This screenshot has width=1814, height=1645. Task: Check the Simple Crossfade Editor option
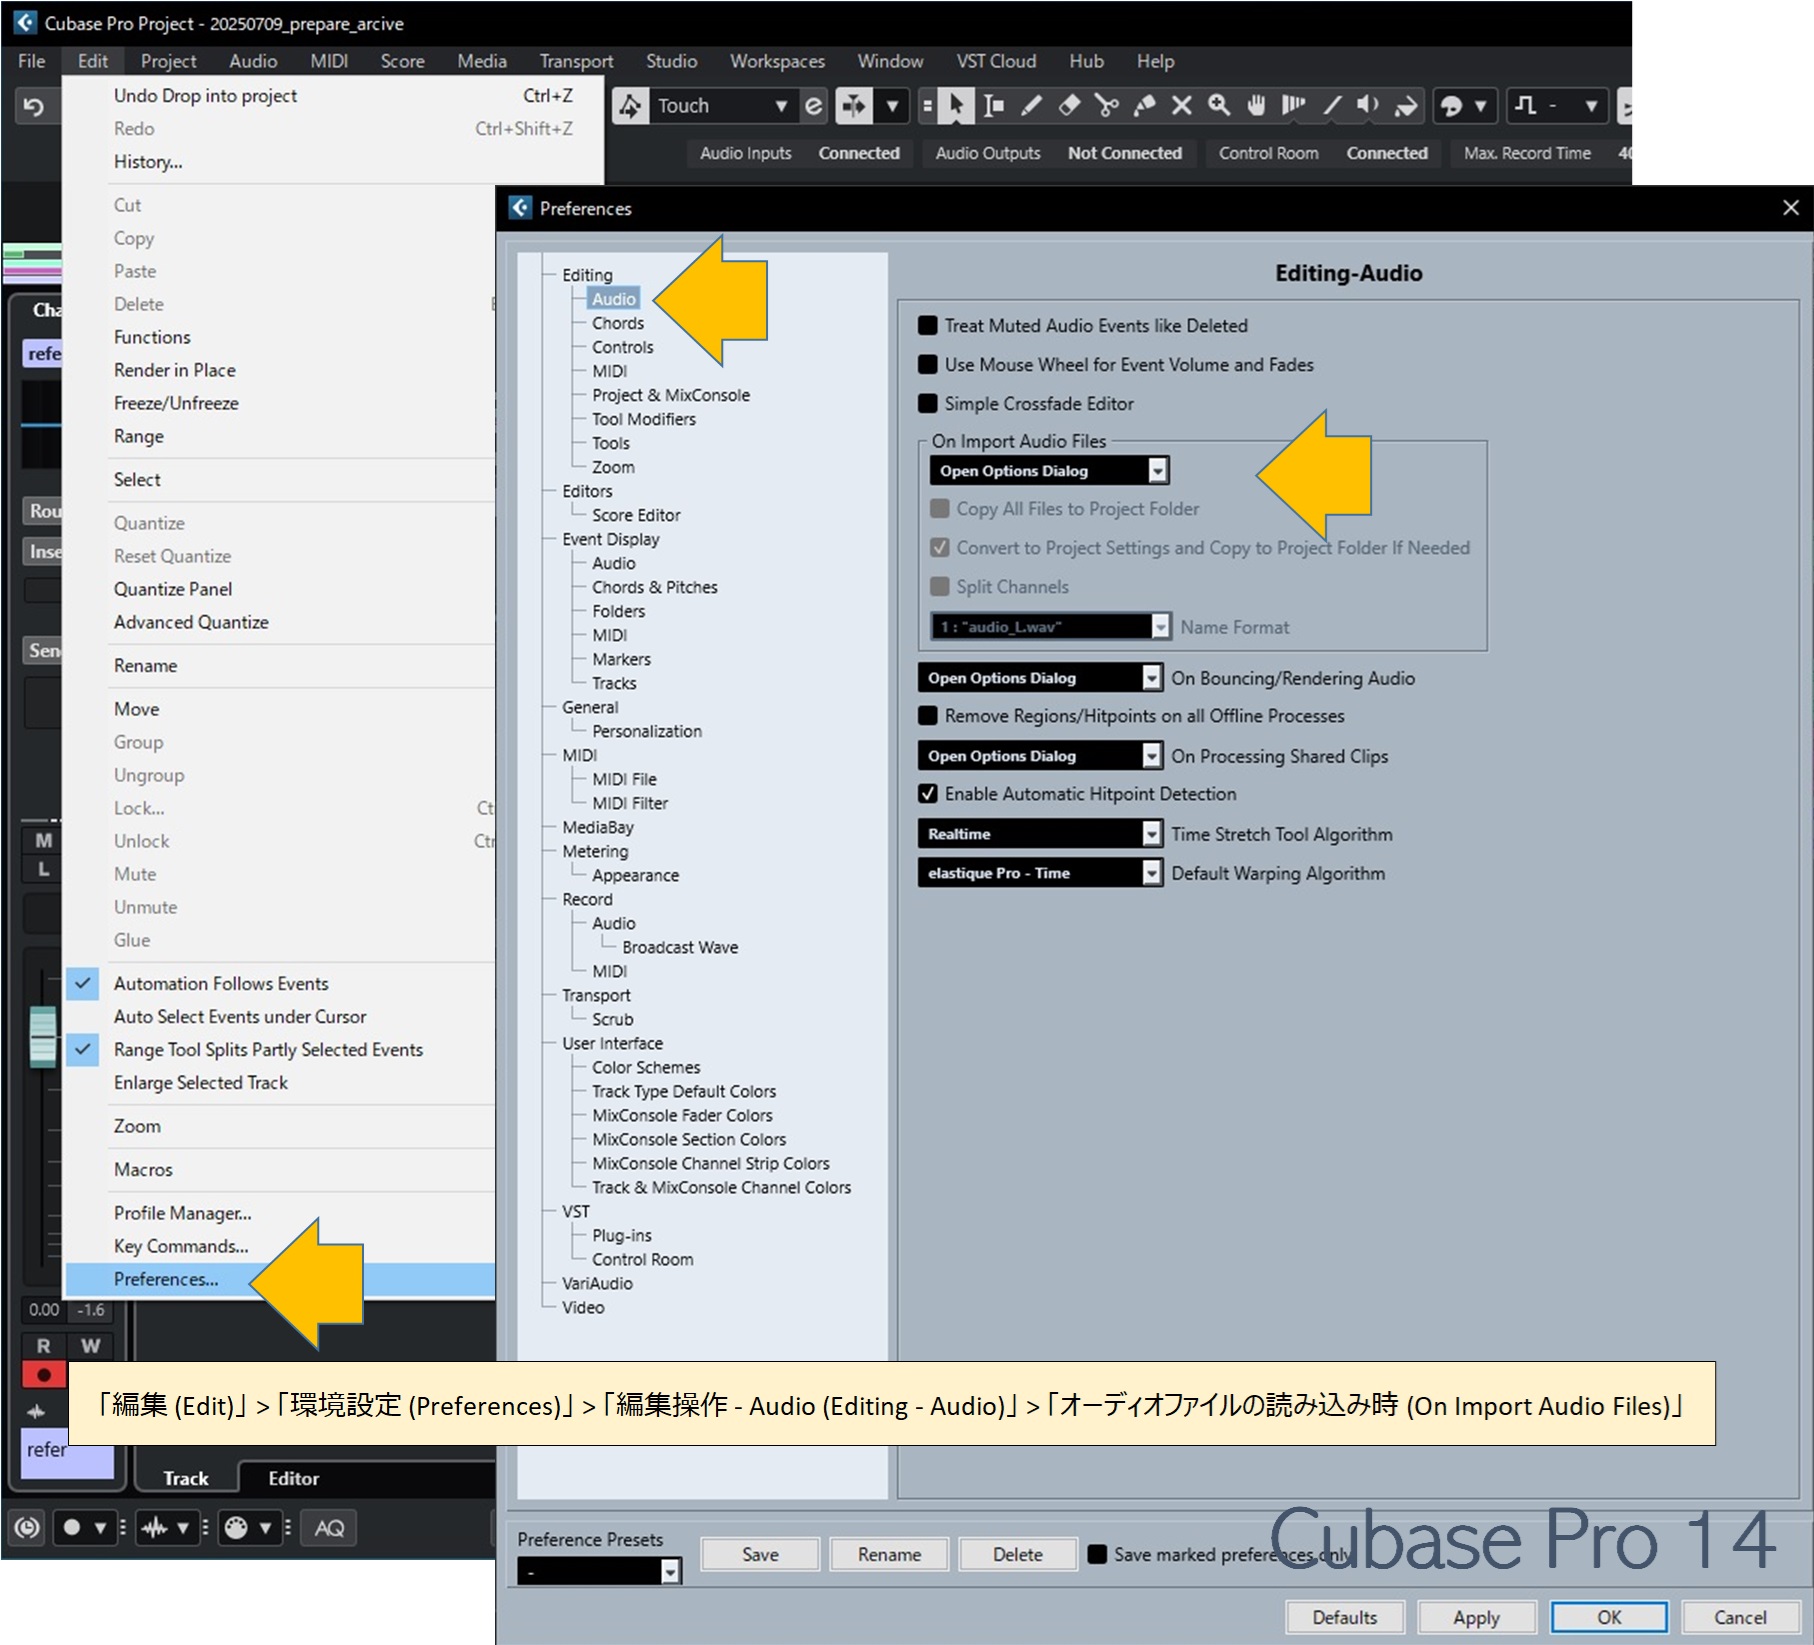click(928, 404)
